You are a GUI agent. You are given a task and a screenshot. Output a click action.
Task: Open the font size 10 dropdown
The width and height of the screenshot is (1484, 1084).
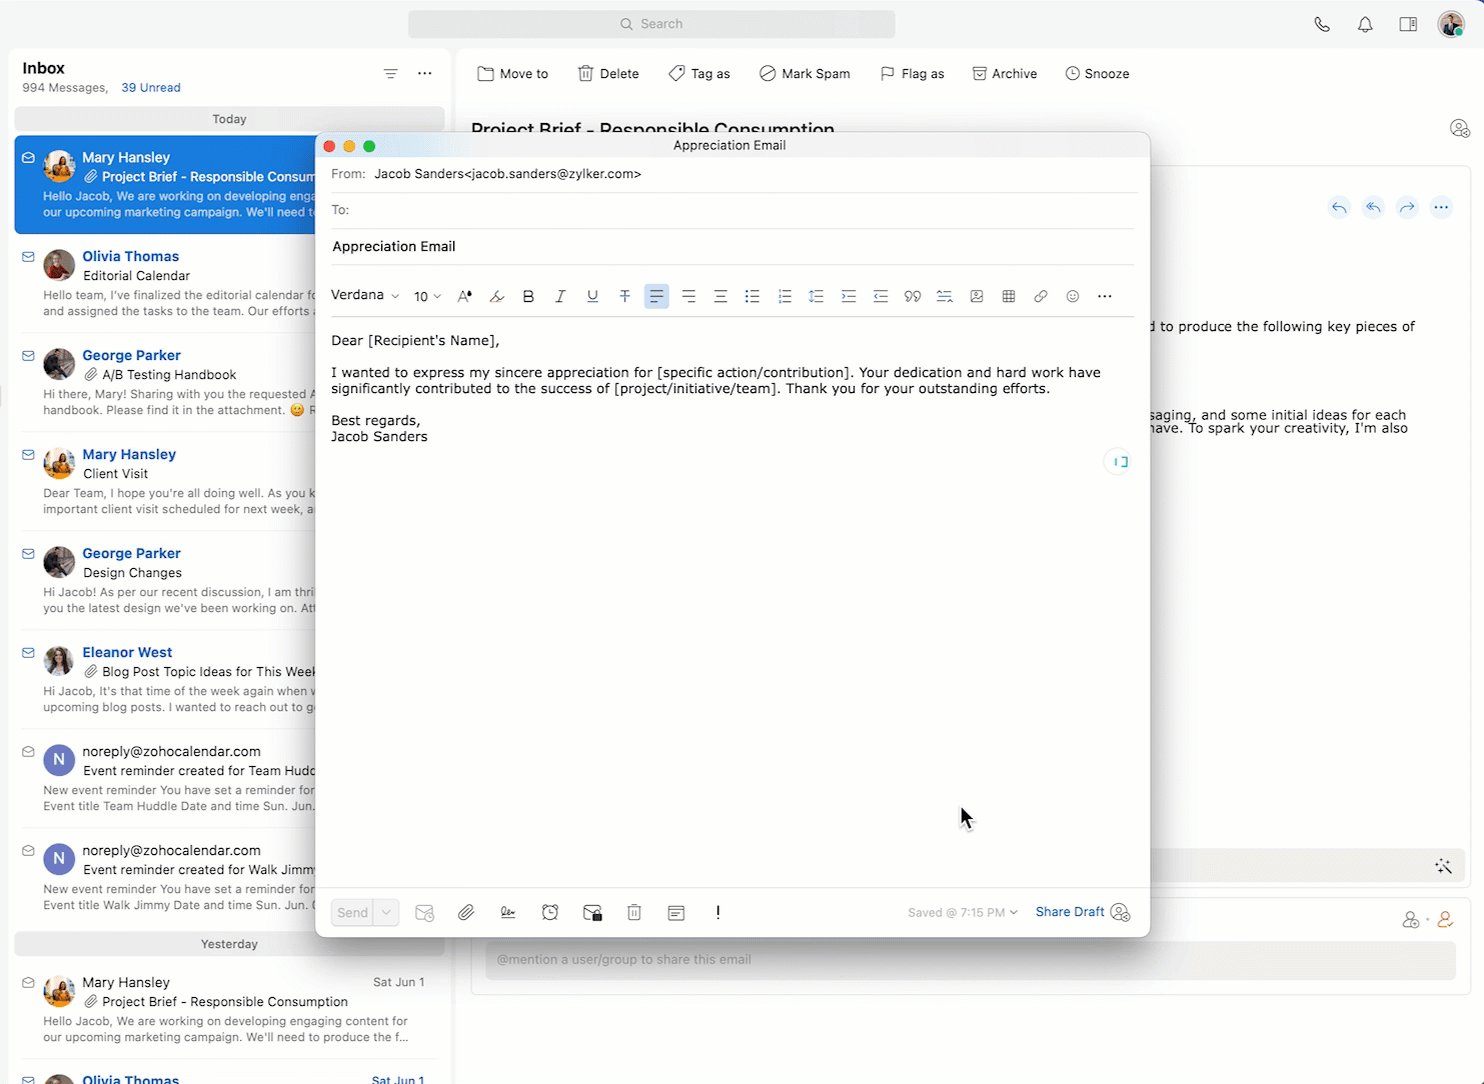tap(427, 296)
